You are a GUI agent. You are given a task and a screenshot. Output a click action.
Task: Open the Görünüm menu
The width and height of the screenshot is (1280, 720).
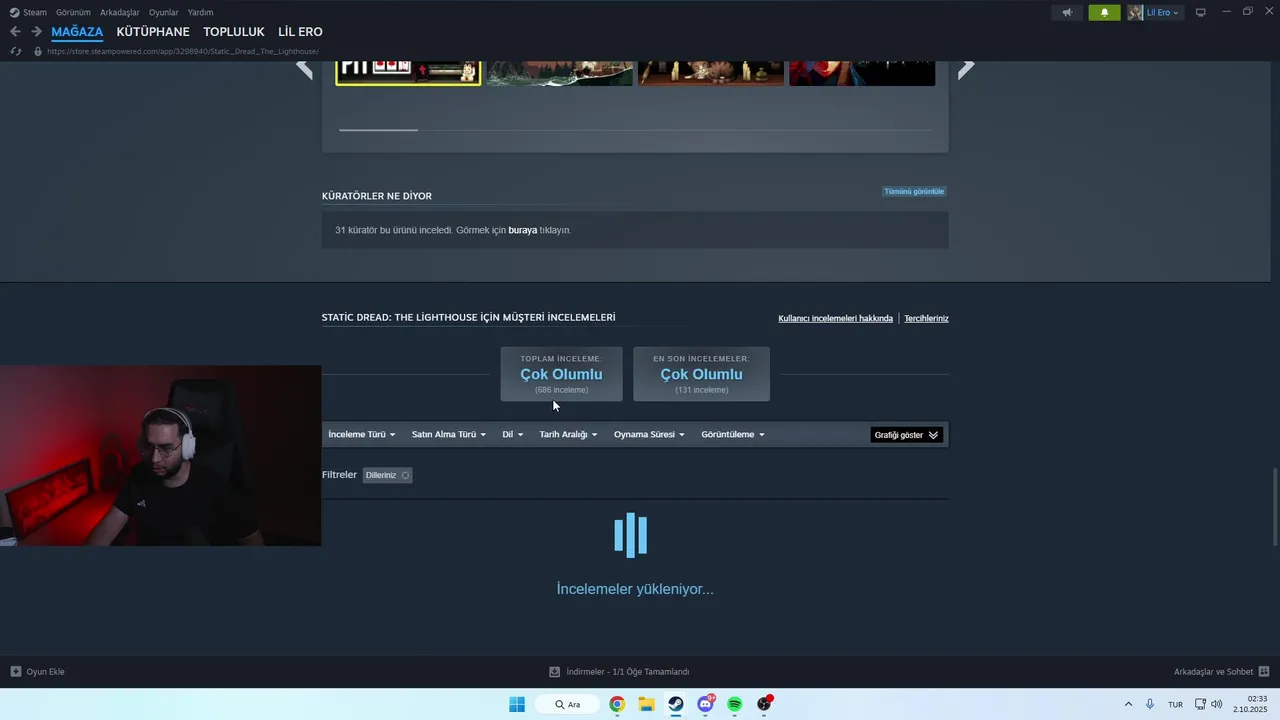[73, 12]
